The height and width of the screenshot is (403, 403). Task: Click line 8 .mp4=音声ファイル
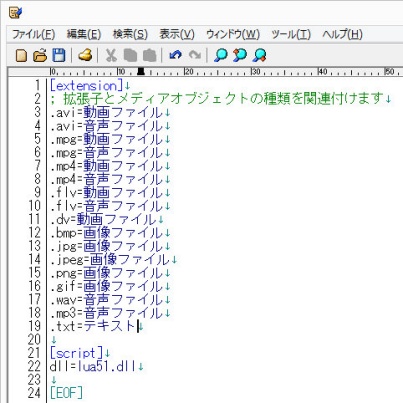106,179
